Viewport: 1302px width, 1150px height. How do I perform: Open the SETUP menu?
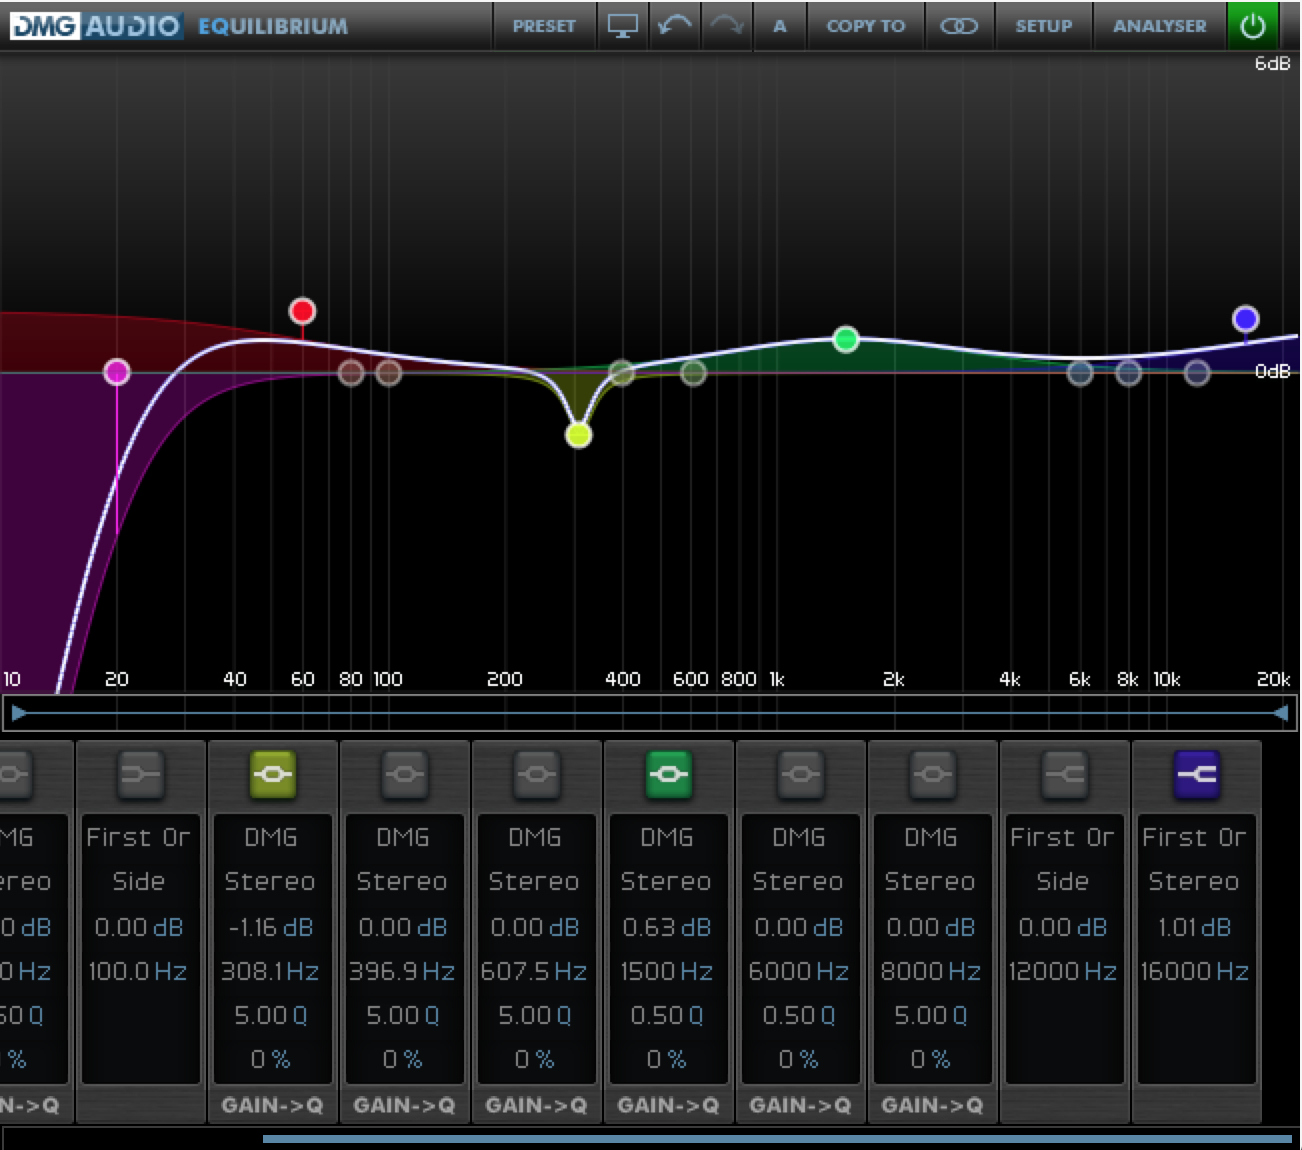[1043, 26]
